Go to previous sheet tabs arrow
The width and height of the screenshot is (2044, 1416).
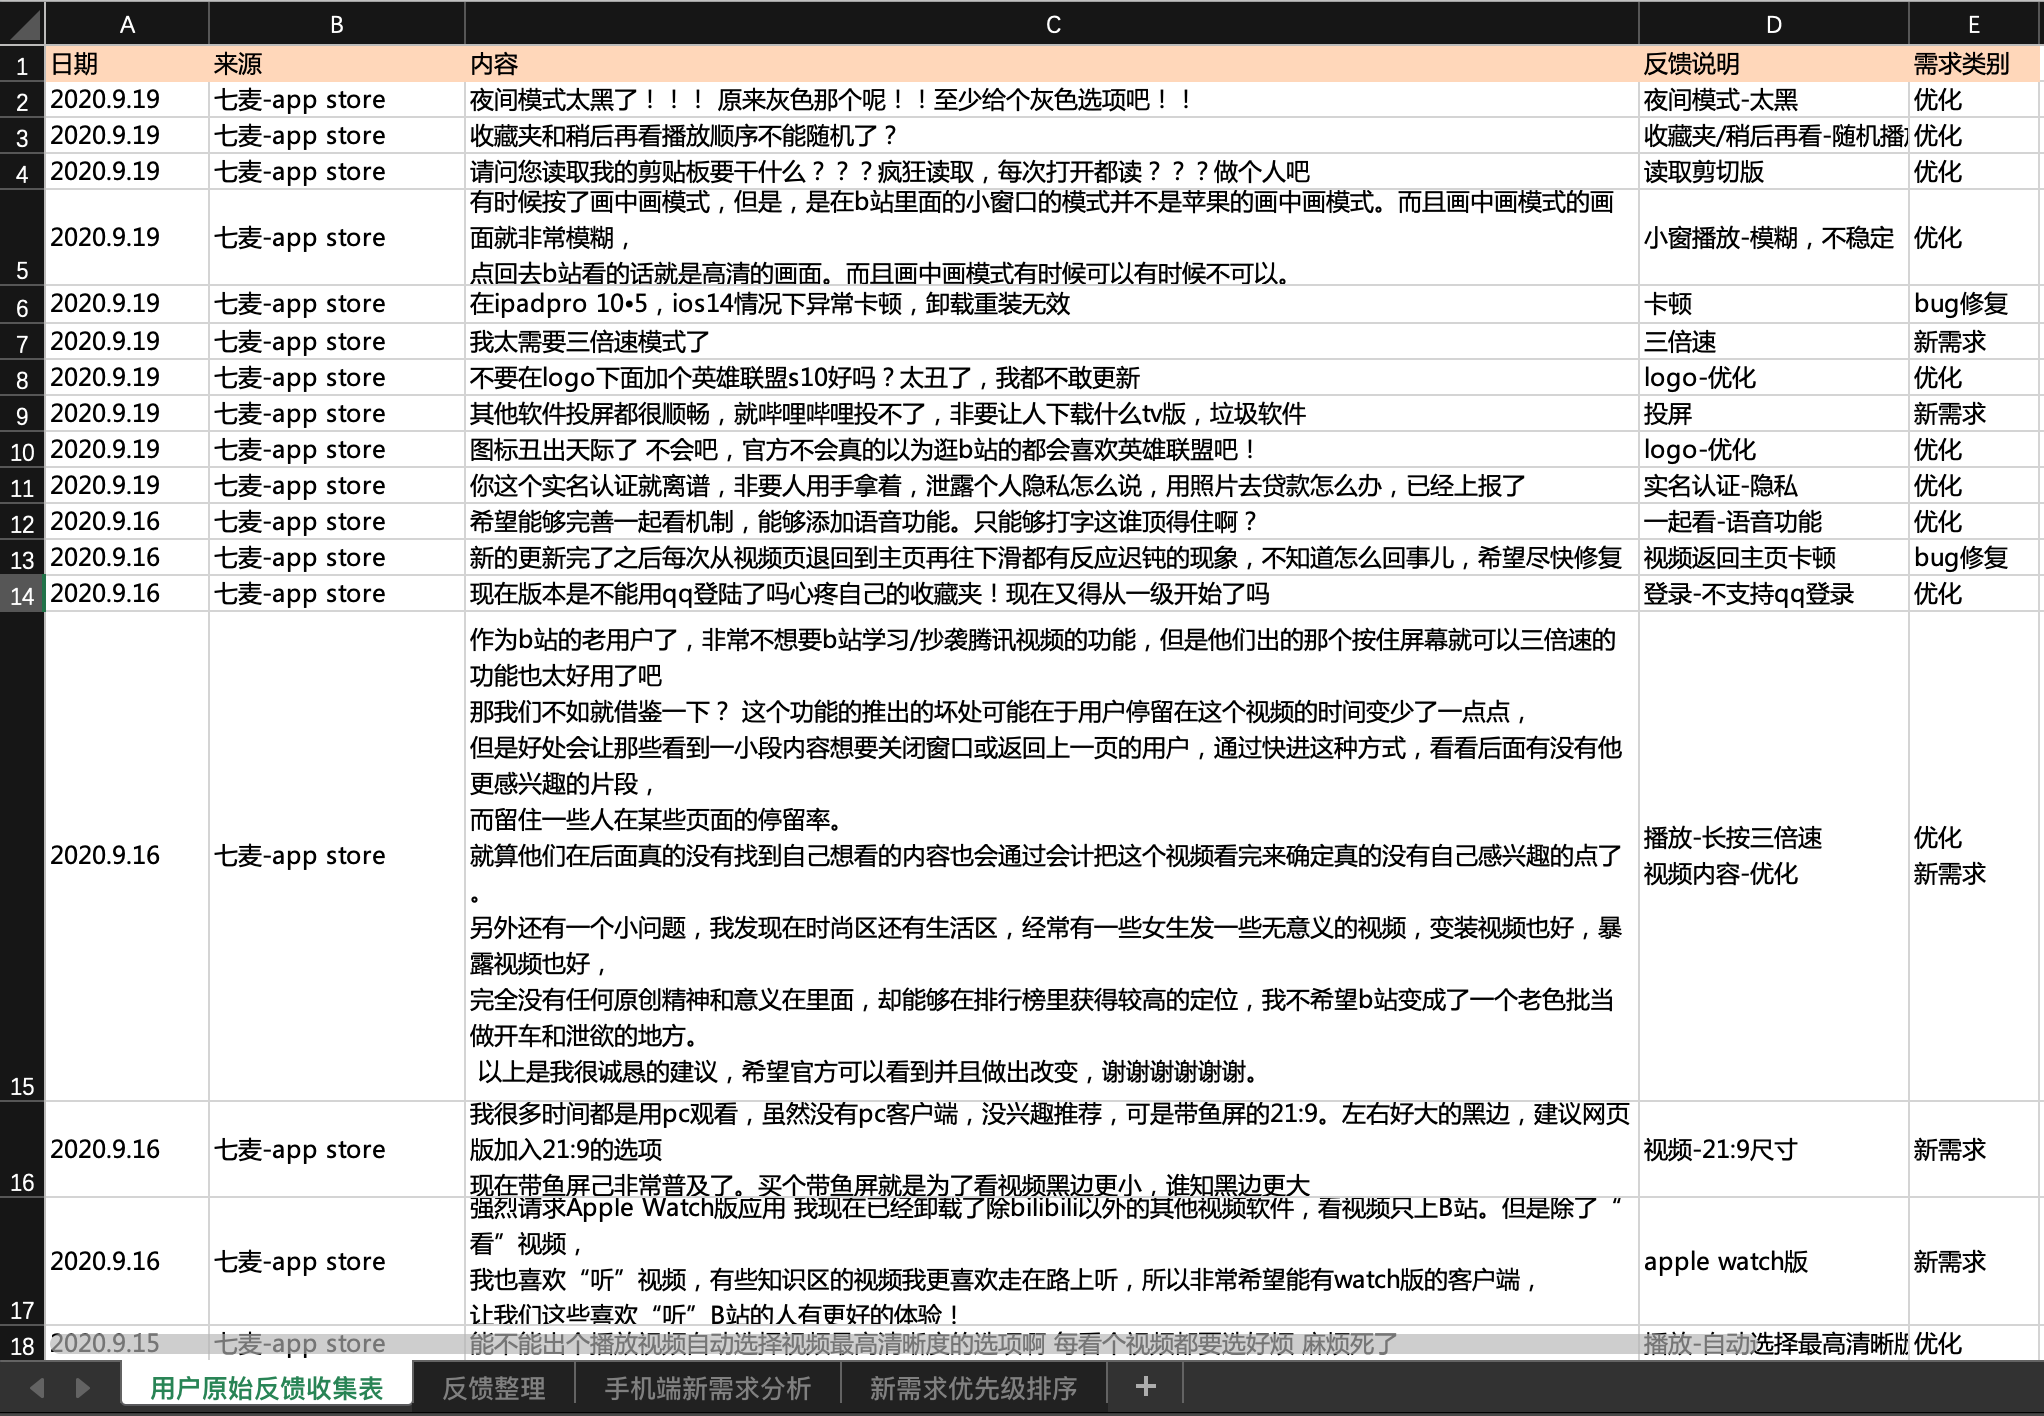(38, 1388)
